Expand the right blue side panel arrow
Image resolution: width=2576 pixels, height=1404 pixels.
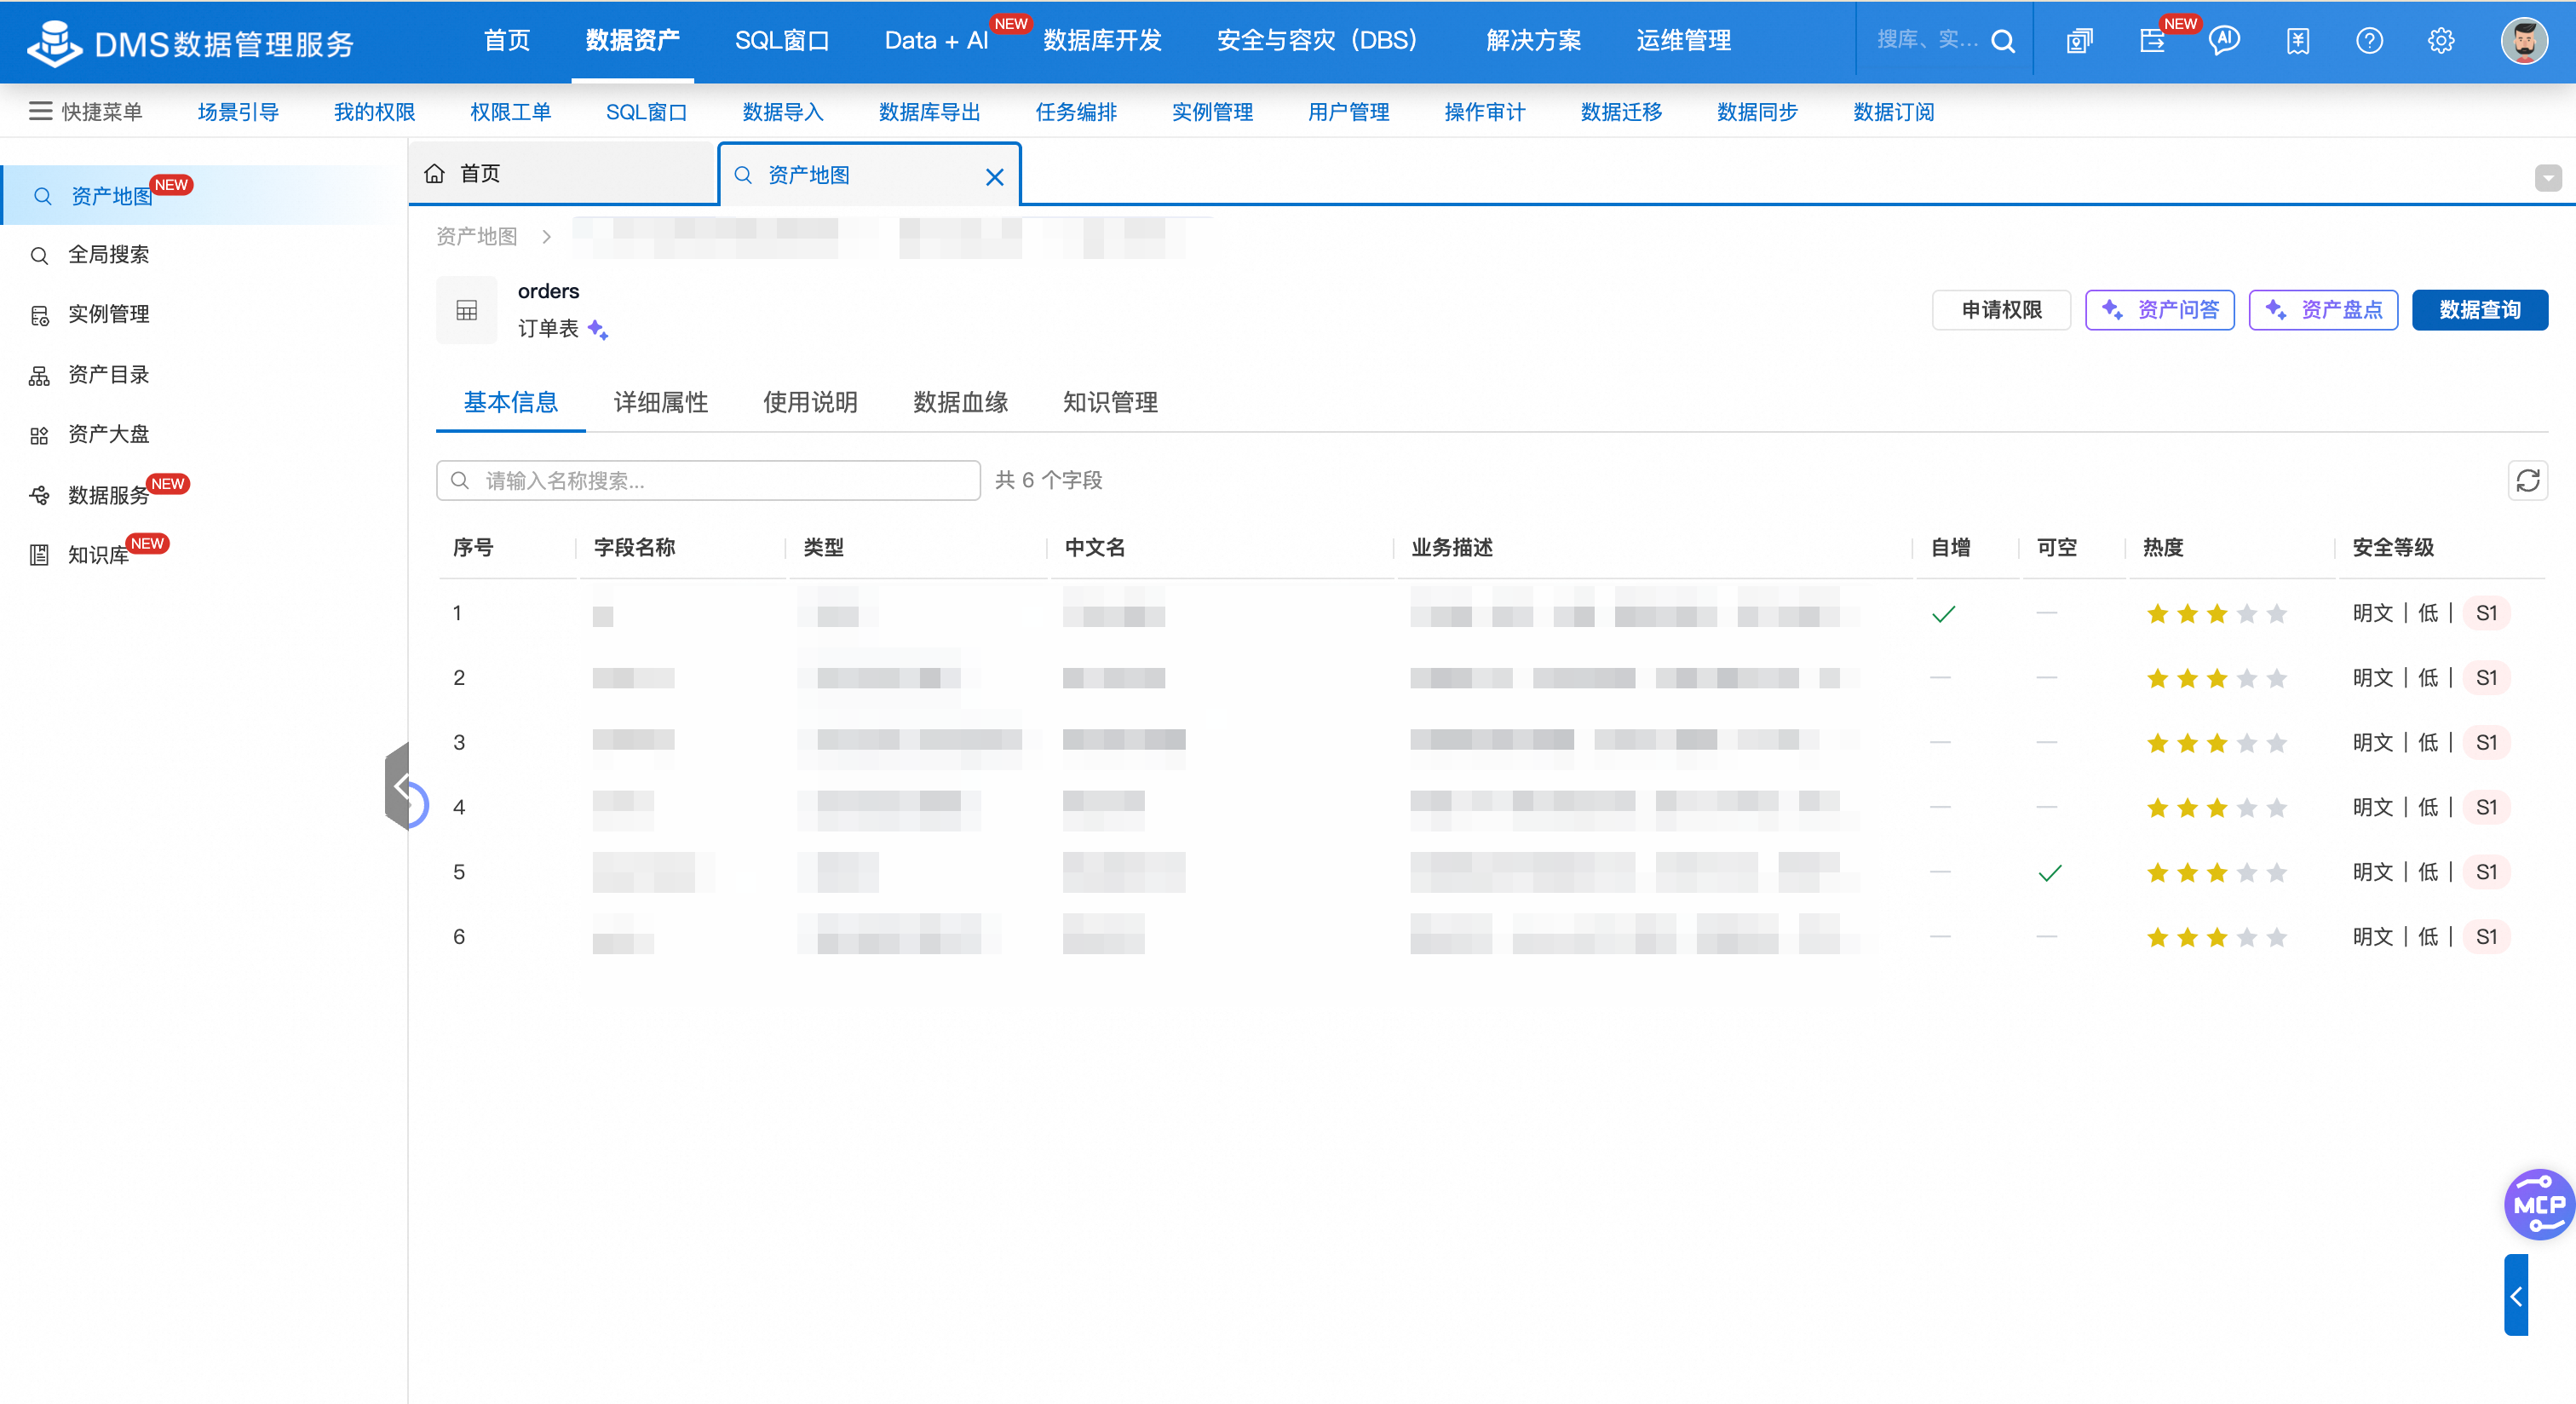click(x=2515, y=1296)
